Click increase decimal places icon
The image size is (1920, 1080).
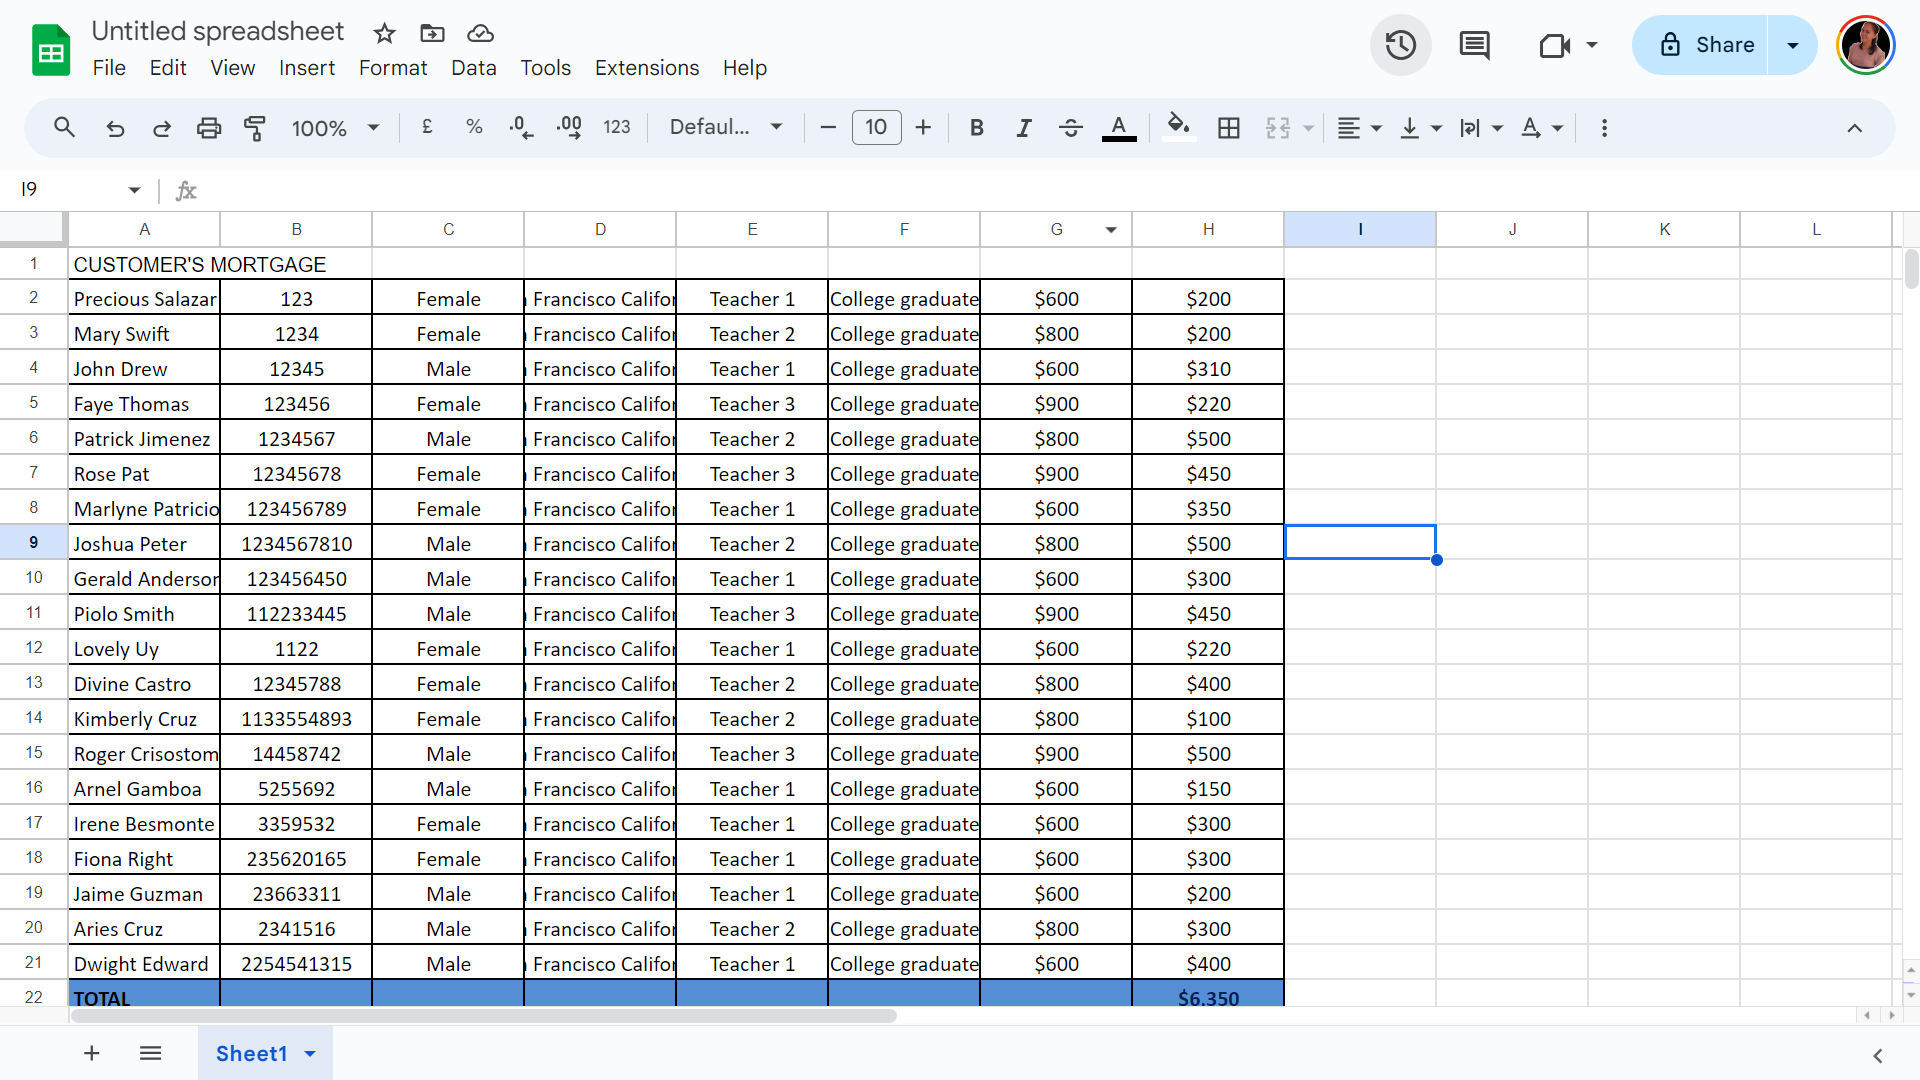(x=569, y=128)
